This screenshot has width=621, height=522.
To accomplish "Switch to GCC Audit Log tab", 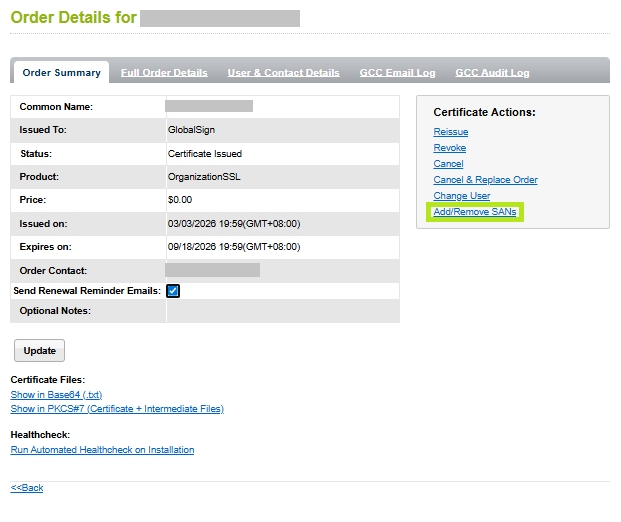I will [492, 73].
